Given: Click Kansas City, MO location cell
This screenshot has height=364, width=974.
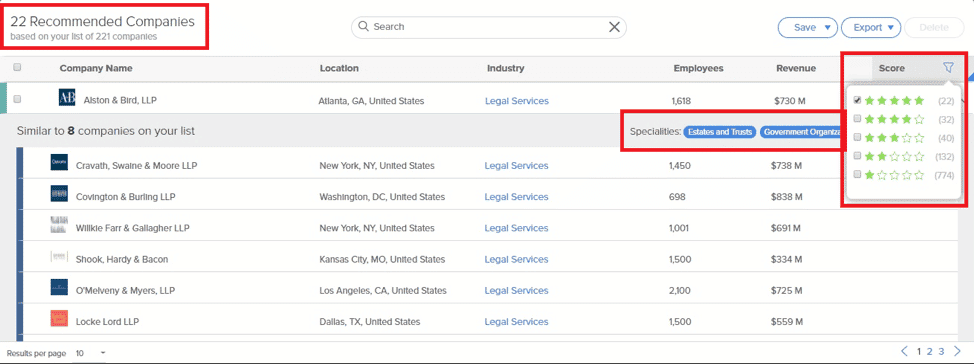Looking at the screenshot, I should (x=382, y=259).
